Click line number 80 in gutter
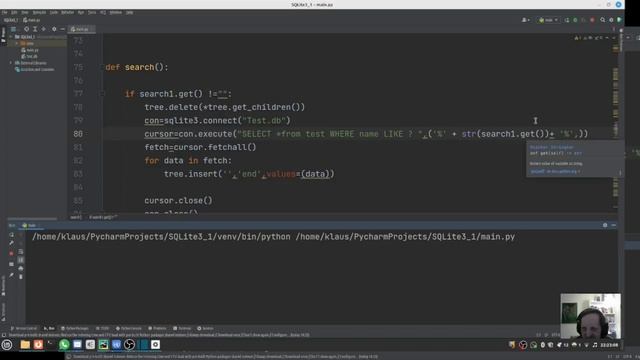Viewport: 640px width, 360px height. point(78,134)
